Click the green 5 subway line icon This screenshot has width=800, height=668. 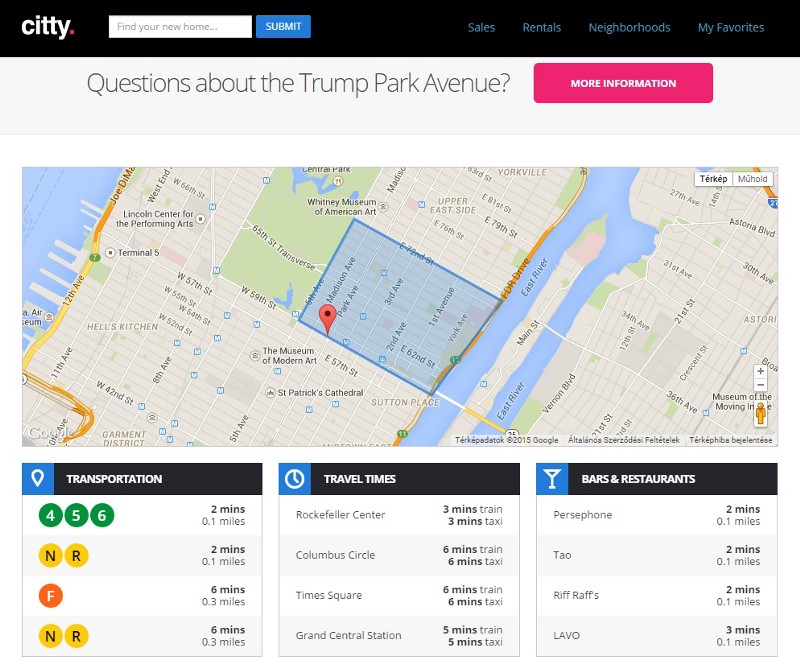[76, 515]
